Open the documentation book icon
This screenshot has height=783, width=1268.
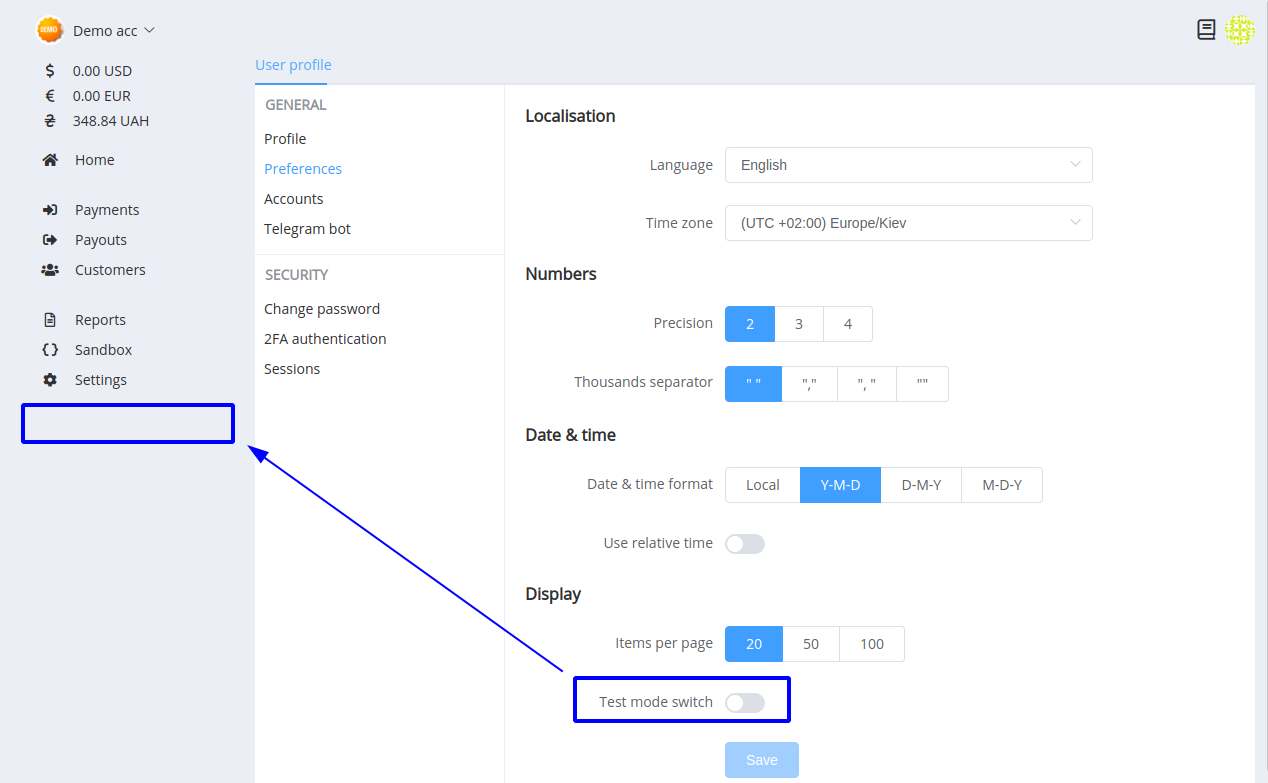[x=1206, y=30]
